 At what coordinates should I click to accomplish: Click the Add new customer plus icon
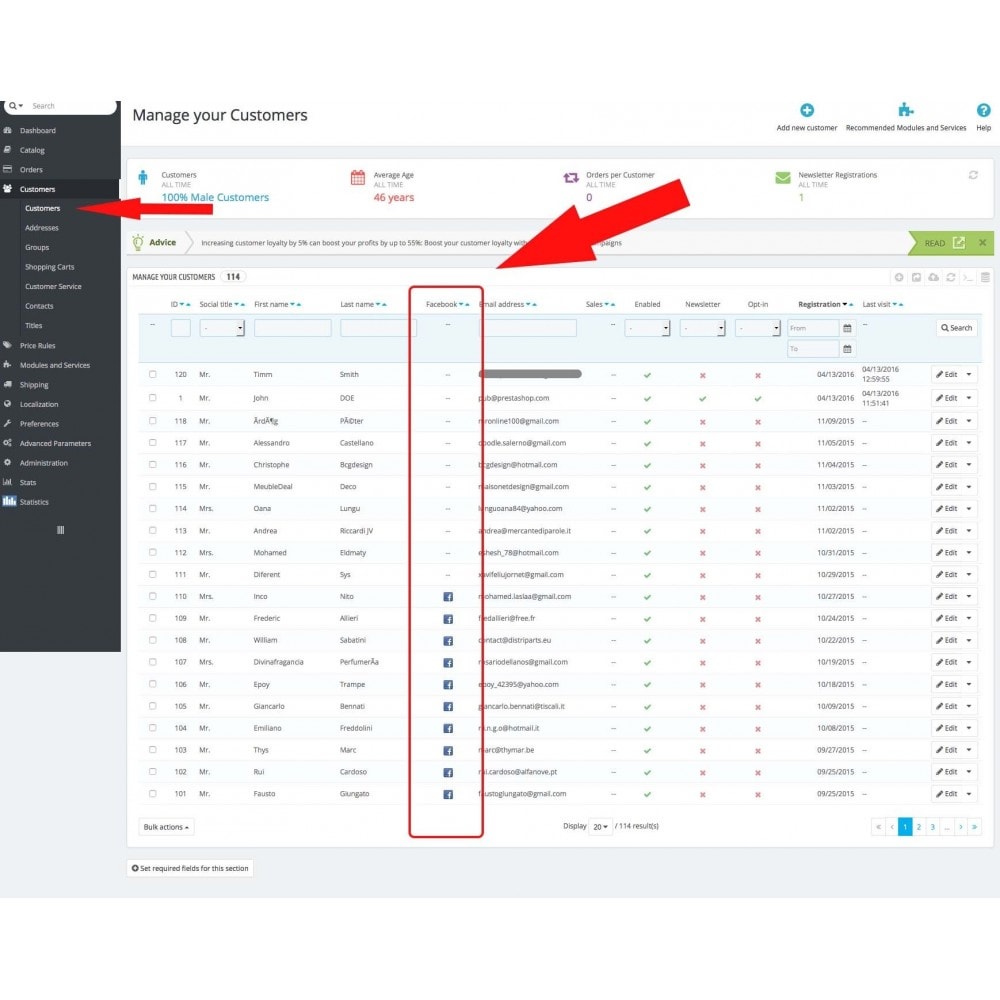[807, 110]
